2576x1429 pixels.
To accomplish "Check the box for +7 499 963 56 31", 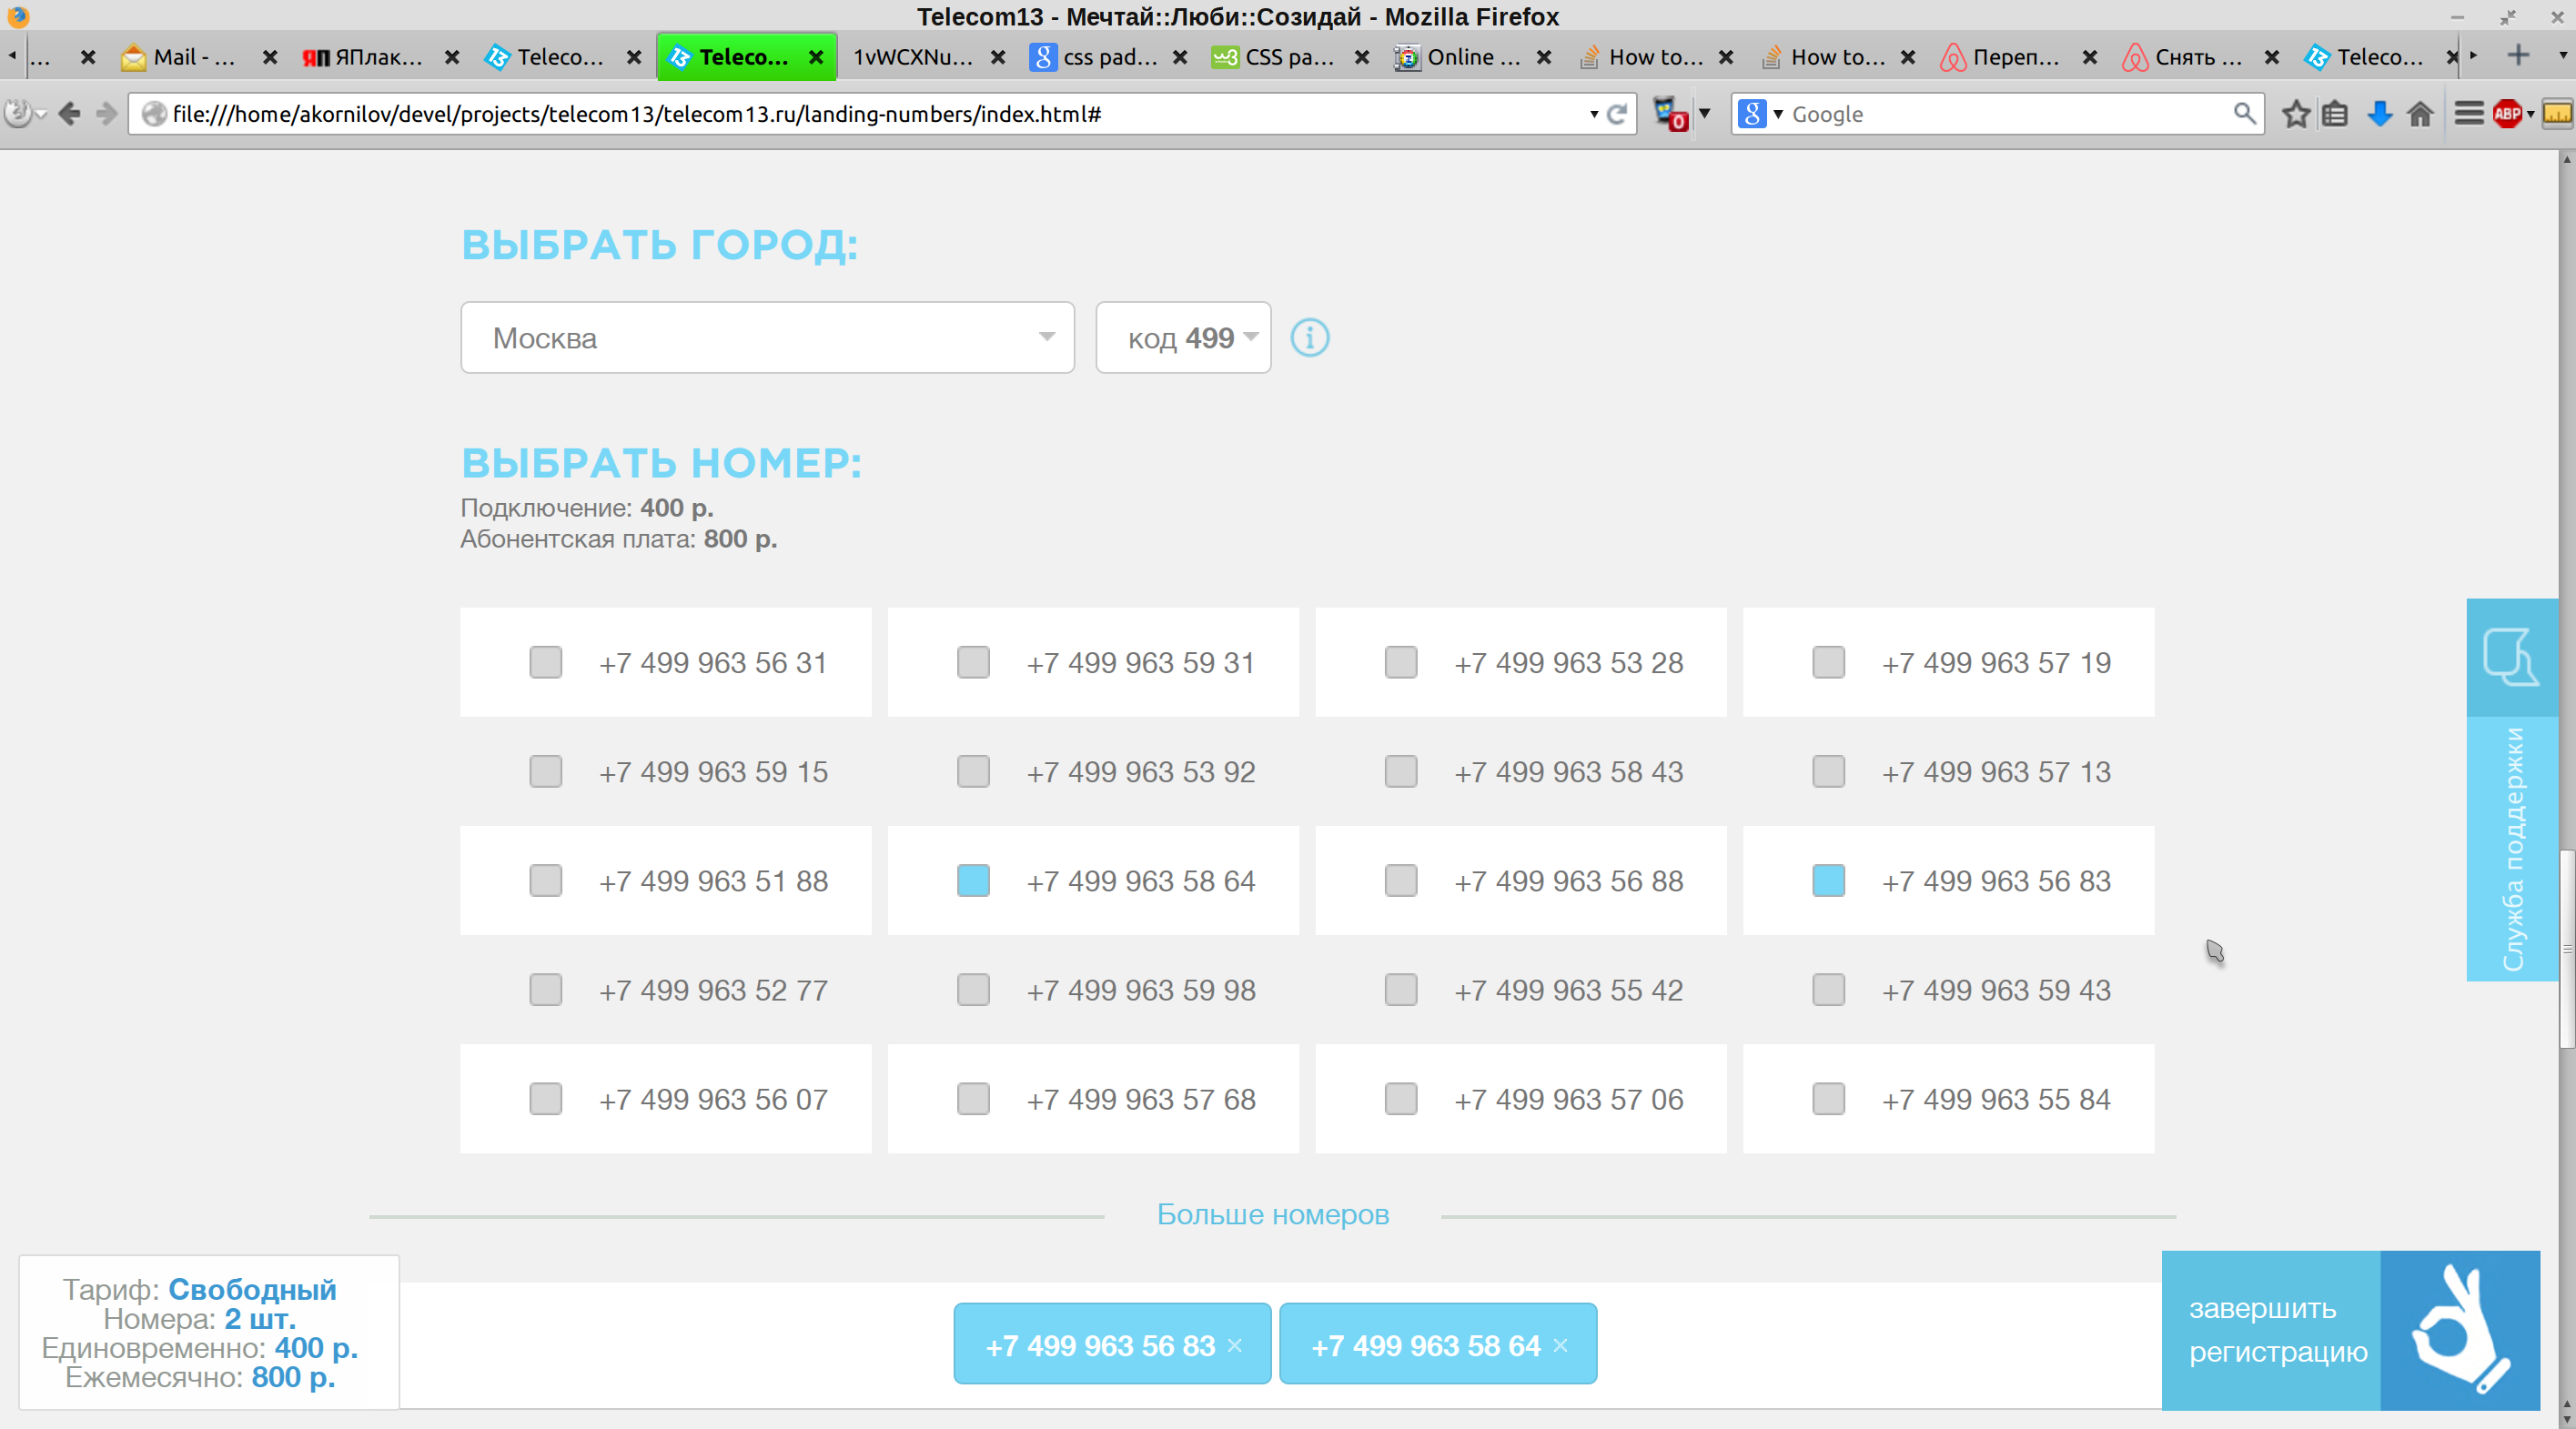I will coord(546,662).
